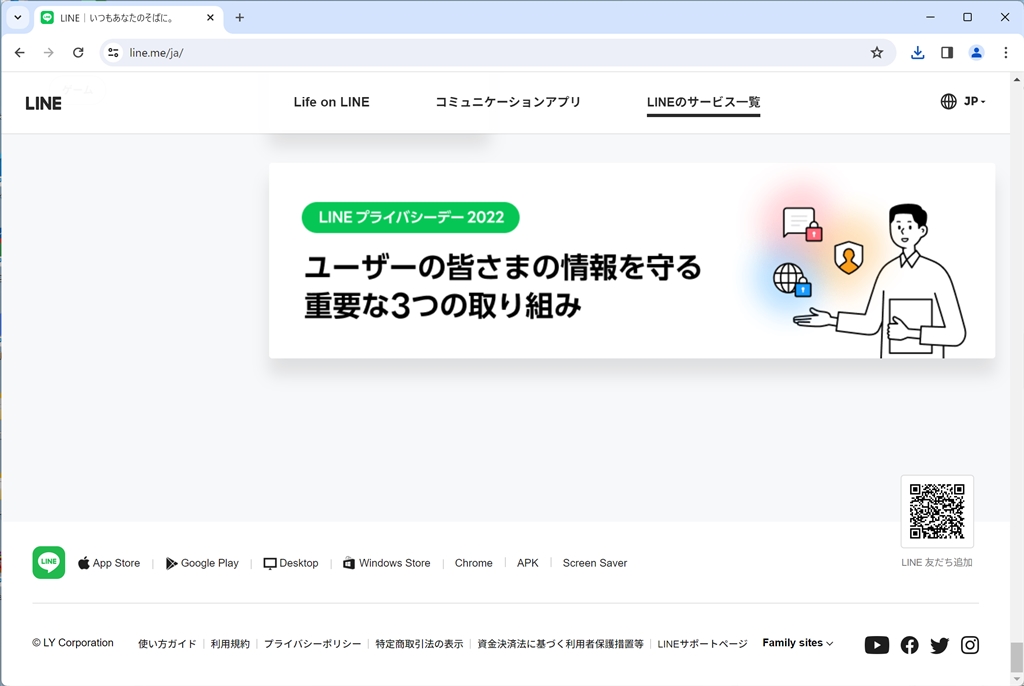Click the QR code for adding LINE friend
The width and height of the screenshot is (1024, 686).
937,511
